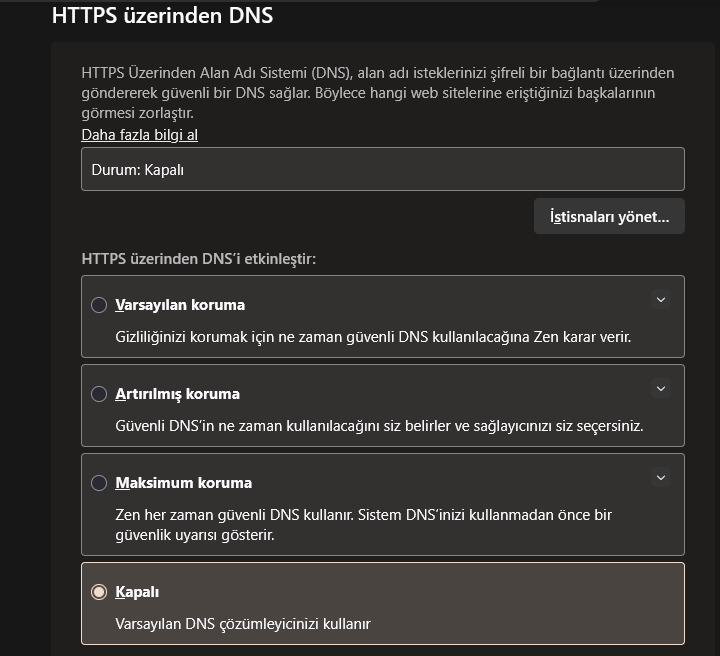
Task: Select the Maksimum koruma radio button
Action: tap(99, 483)
